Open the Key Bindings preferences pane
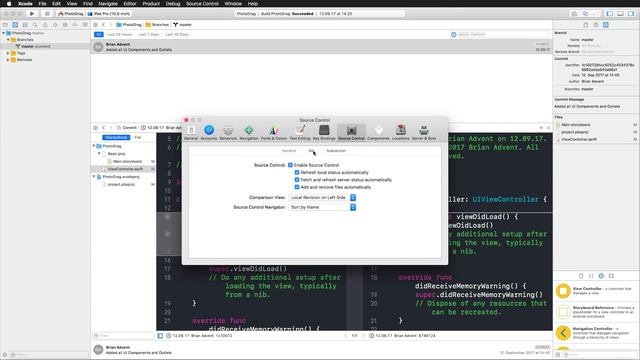This screenshot has width=640, height=360. point(324,133)
